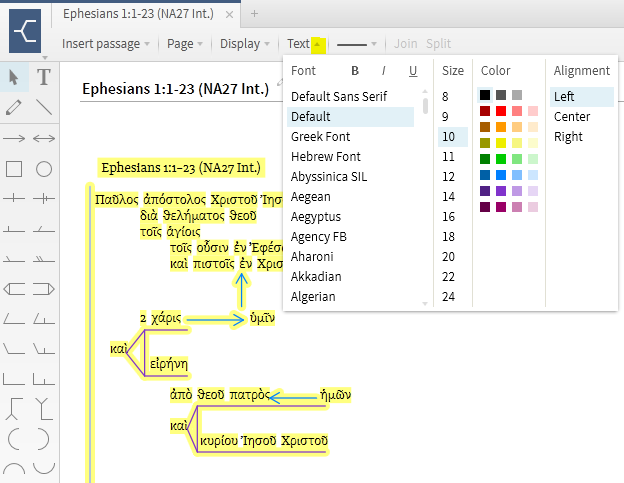Select the downward-opening Y fork shape
The width and height of the screenshot is (624, 483).
pyautogui.click(x=14, y=408)
